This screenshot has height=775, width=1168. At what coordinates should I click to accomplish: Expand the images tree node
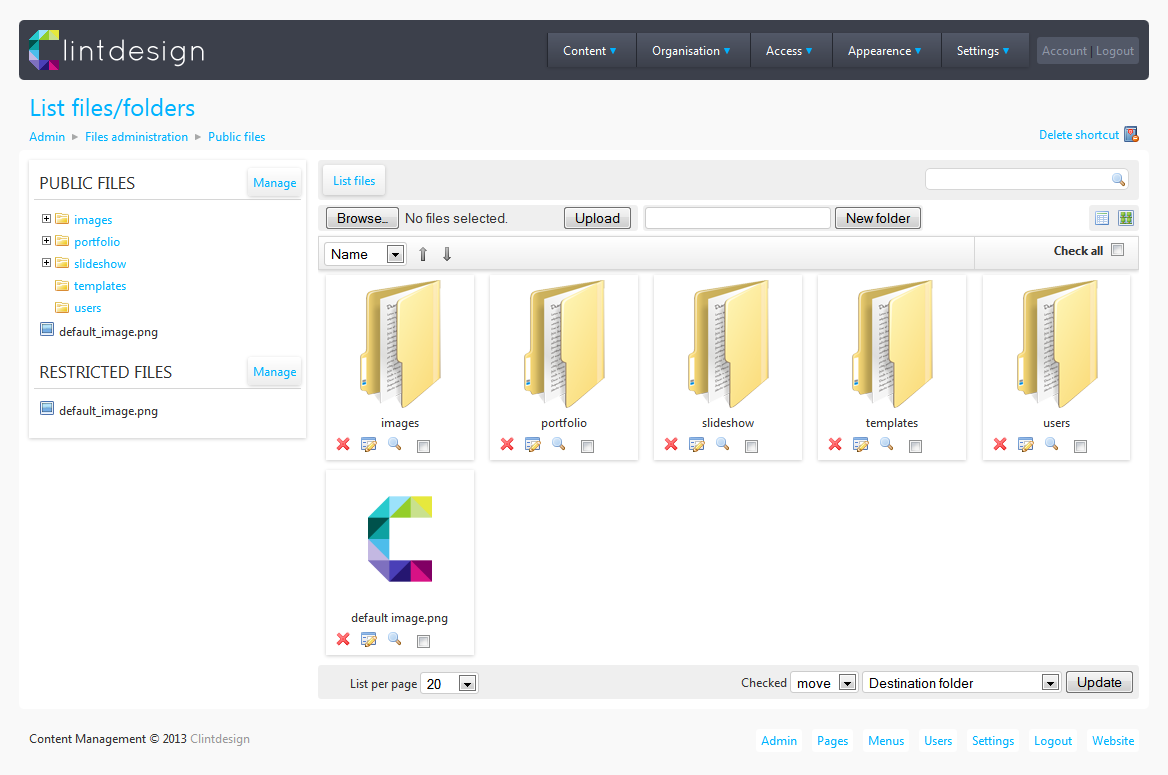coord(46,218)
